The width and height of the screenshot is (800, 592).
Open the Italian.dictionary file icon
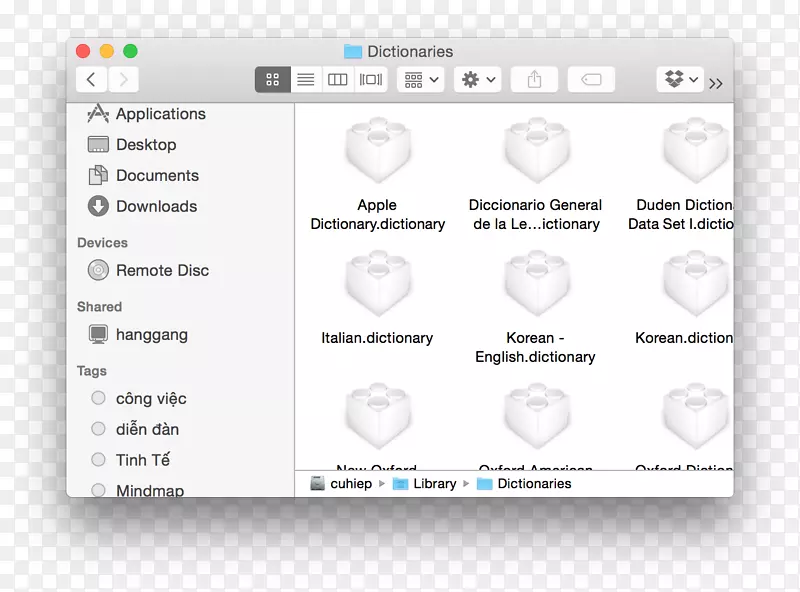[377, 285]
